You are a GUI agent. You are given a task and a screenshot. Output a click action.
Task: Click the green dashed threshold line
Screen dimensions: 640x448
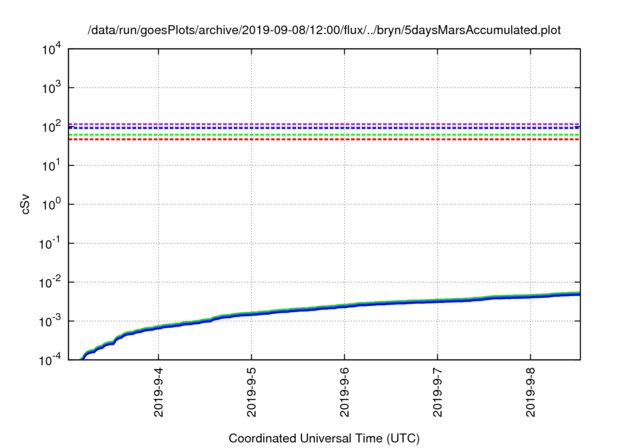pyautogui.click(x=324, y=135)
